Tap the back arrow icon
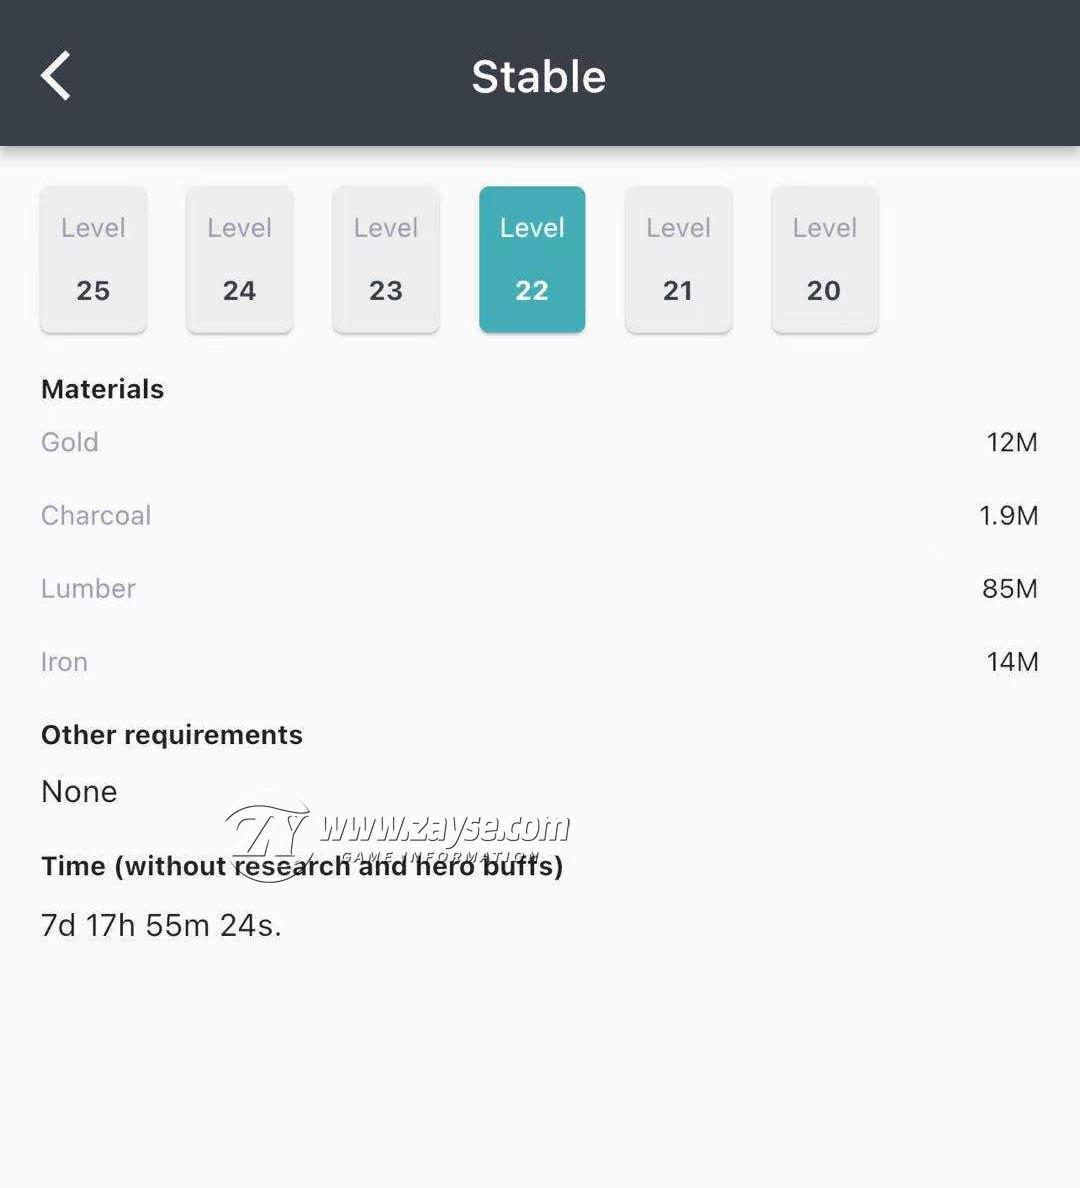 tap(55, 76)
